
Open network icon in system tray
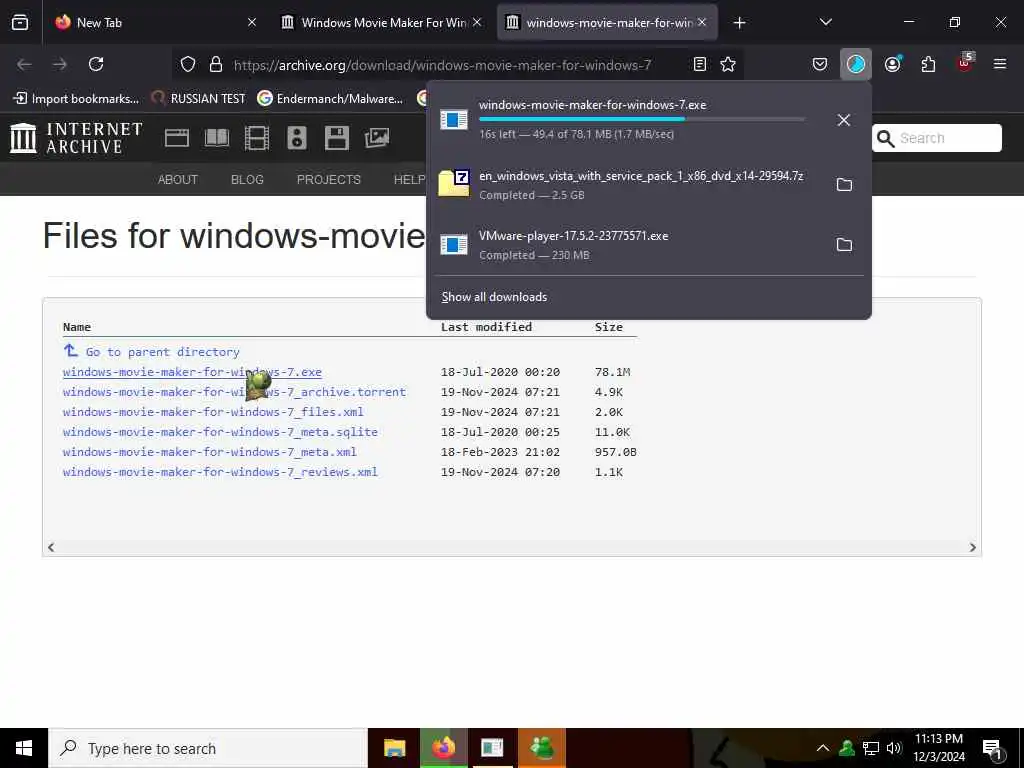click(x=871, y=748)
